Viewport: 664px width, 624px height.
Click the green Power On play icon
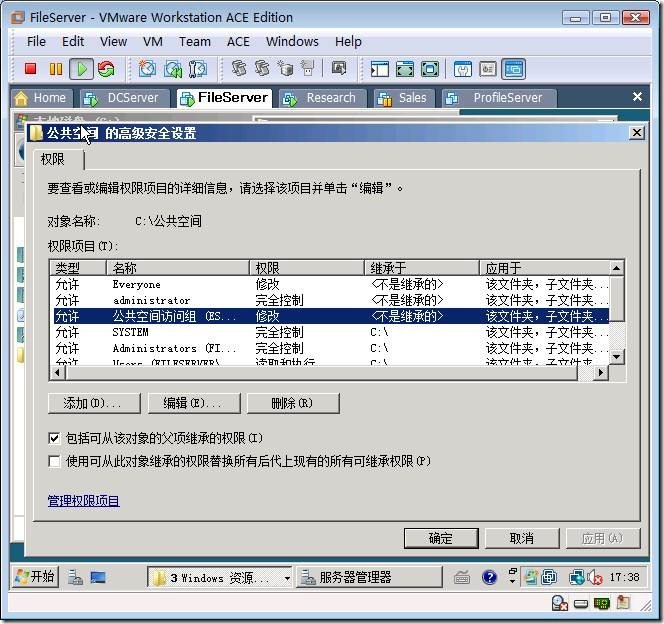tap(81, 69)
